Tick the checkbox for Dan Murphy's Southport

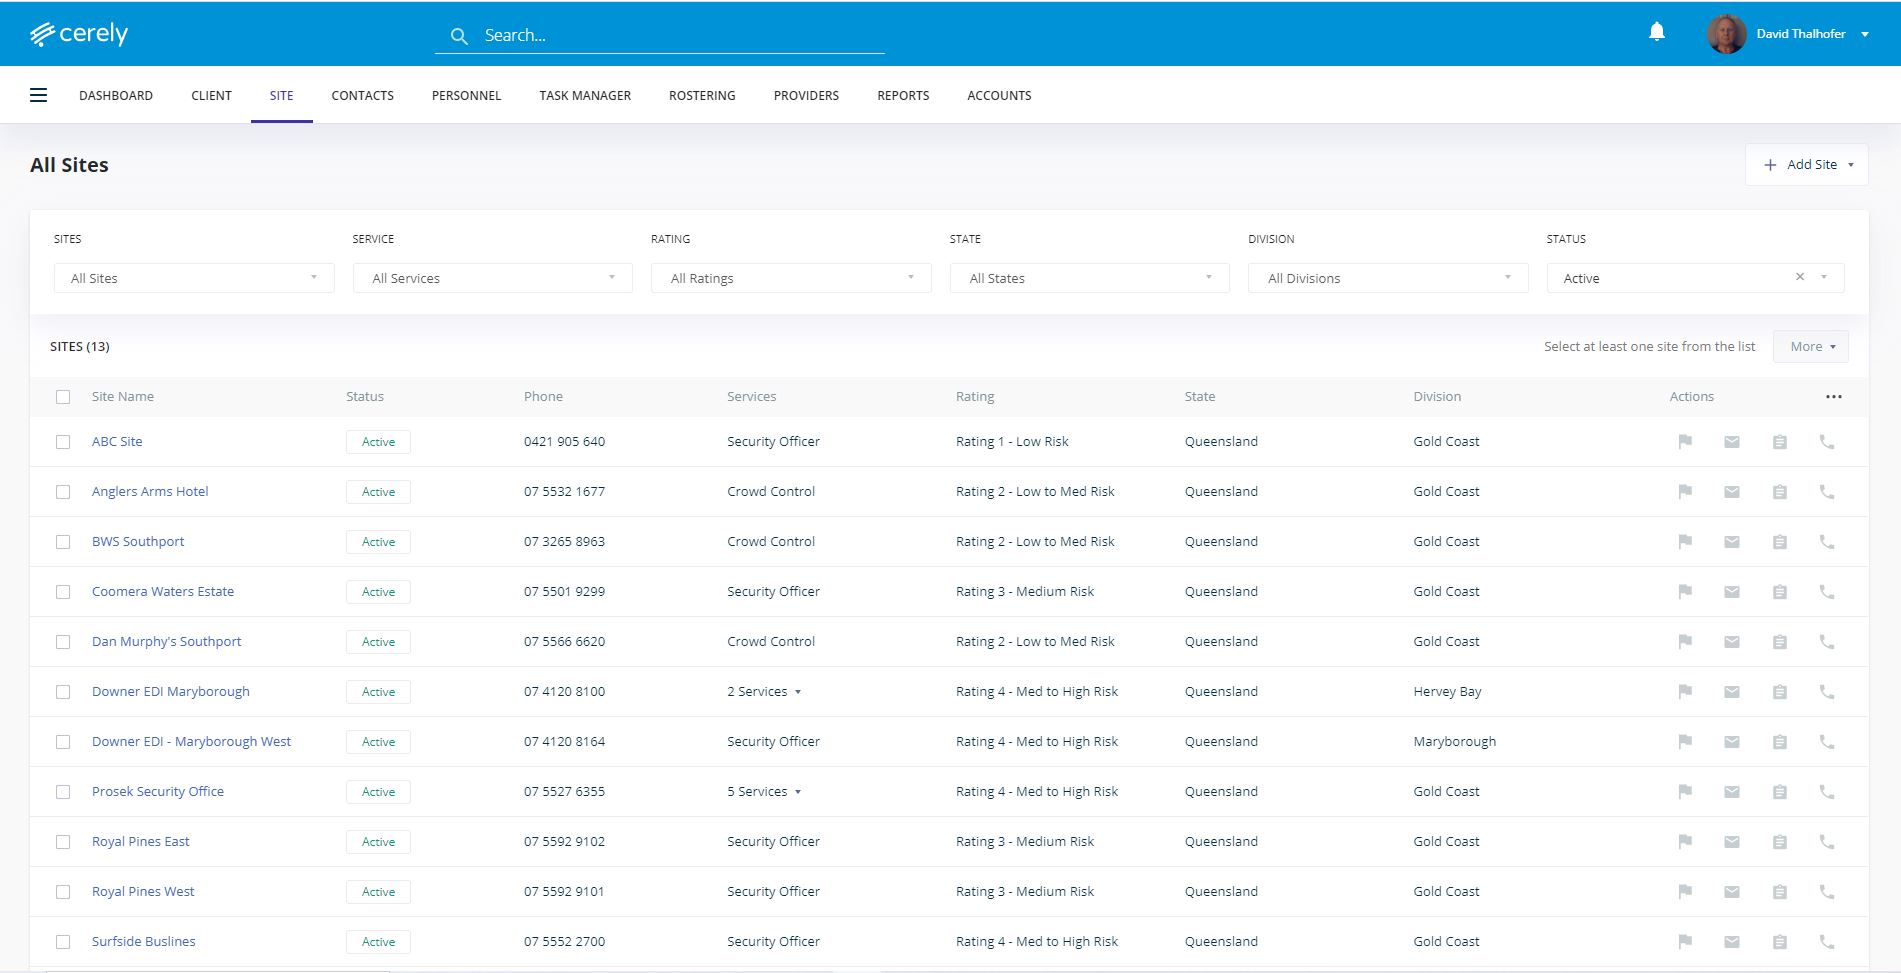63,641
